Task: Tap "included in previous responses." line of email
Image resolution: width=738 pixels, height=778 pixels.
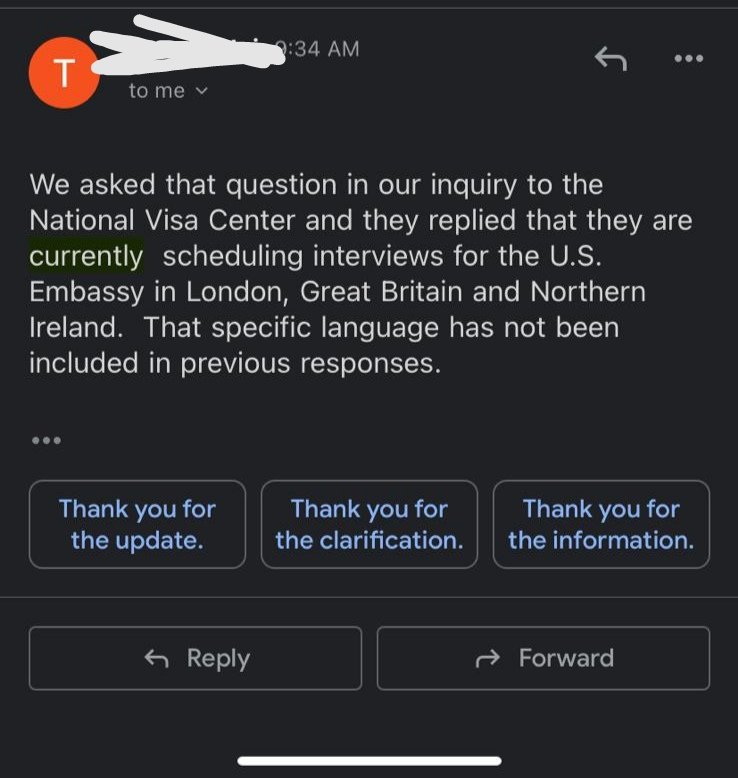Action: click(x=235, y=363)
